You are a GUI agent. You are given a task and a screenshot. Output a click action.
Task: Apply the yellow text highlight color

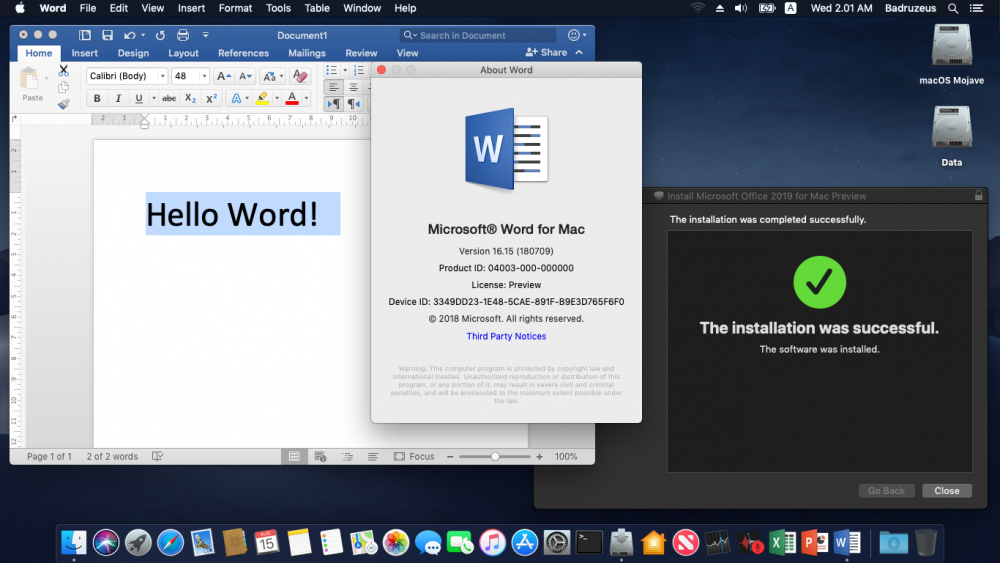(x=262, y=98)
